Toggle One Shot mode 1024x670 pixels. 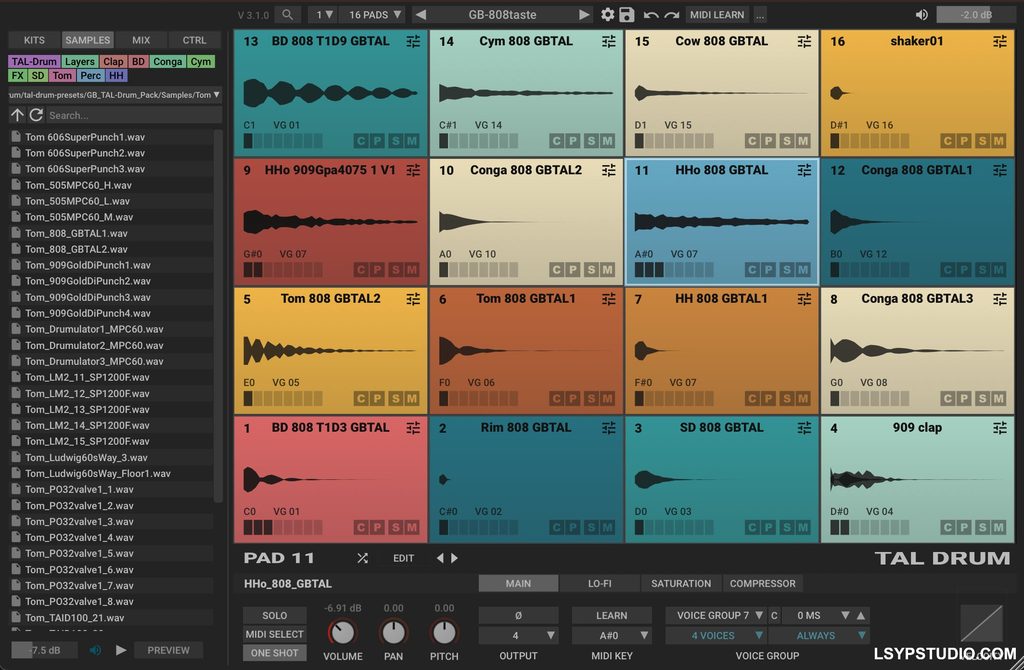click(x=274, y=653)
